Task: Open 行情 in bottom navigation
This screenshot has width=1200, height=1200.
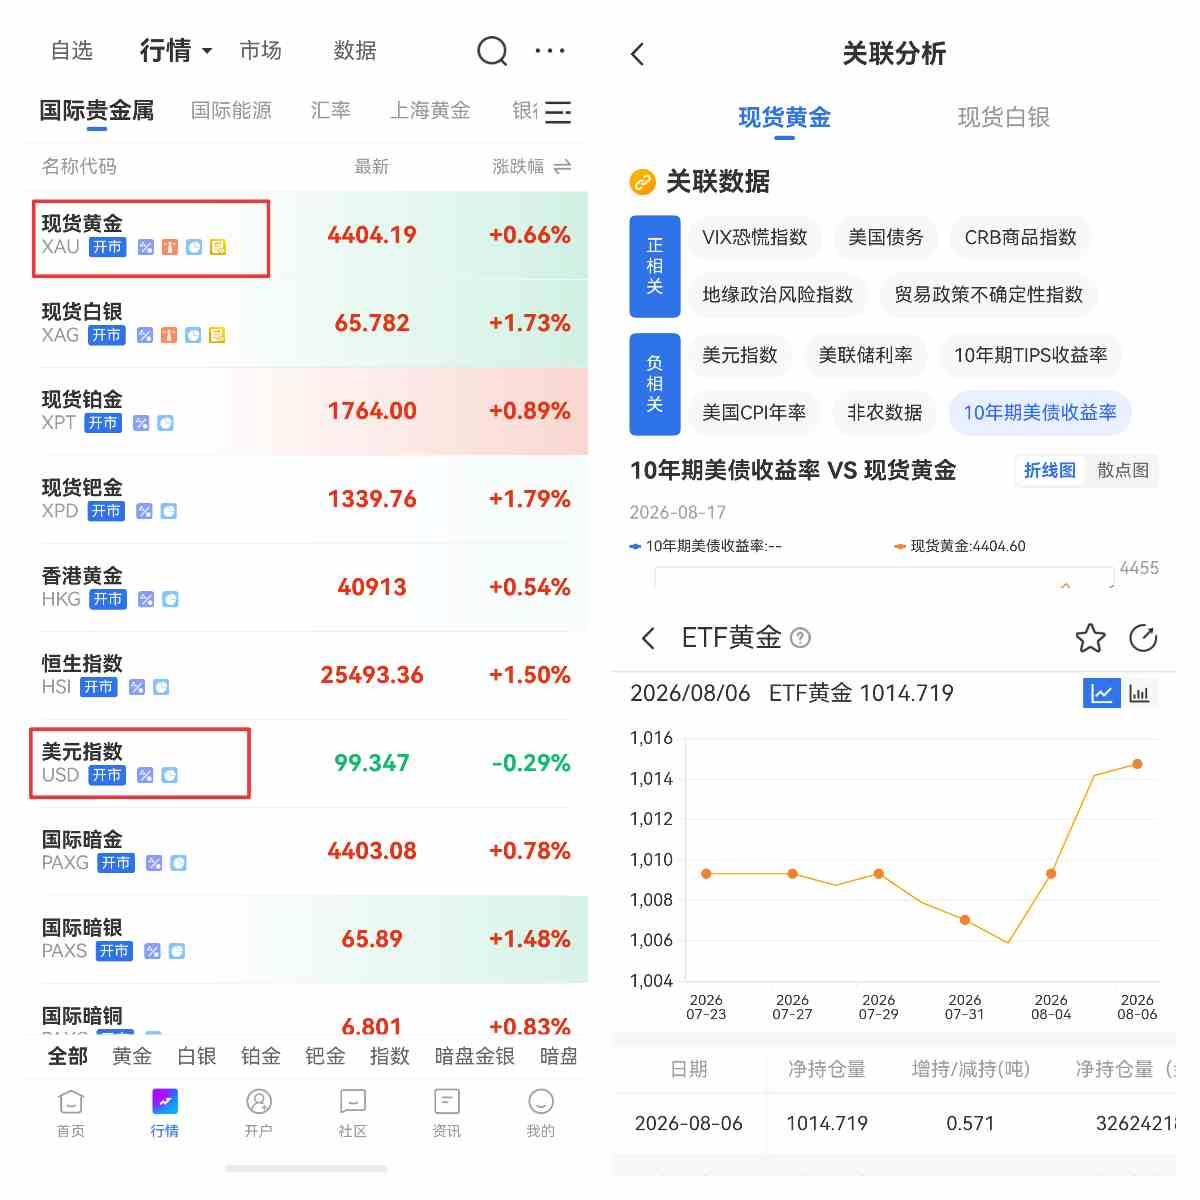Action: coord(165,1113)
